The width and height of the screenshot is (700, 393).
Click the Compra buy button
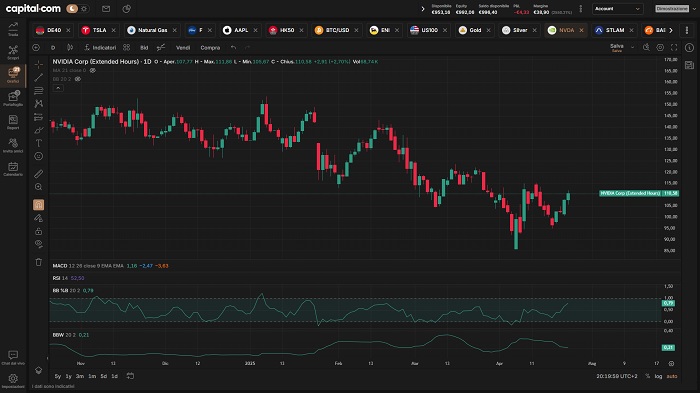click(210, 47)
